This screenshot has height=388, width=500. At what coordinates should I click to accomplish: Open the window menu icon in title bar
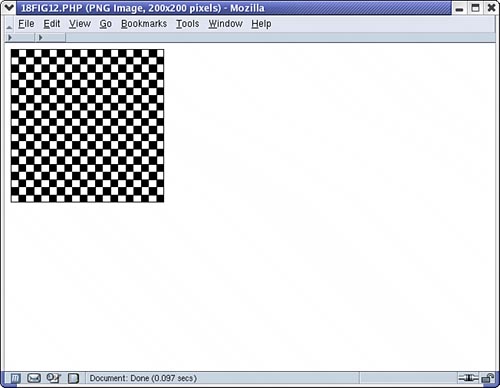pos(8,7)
